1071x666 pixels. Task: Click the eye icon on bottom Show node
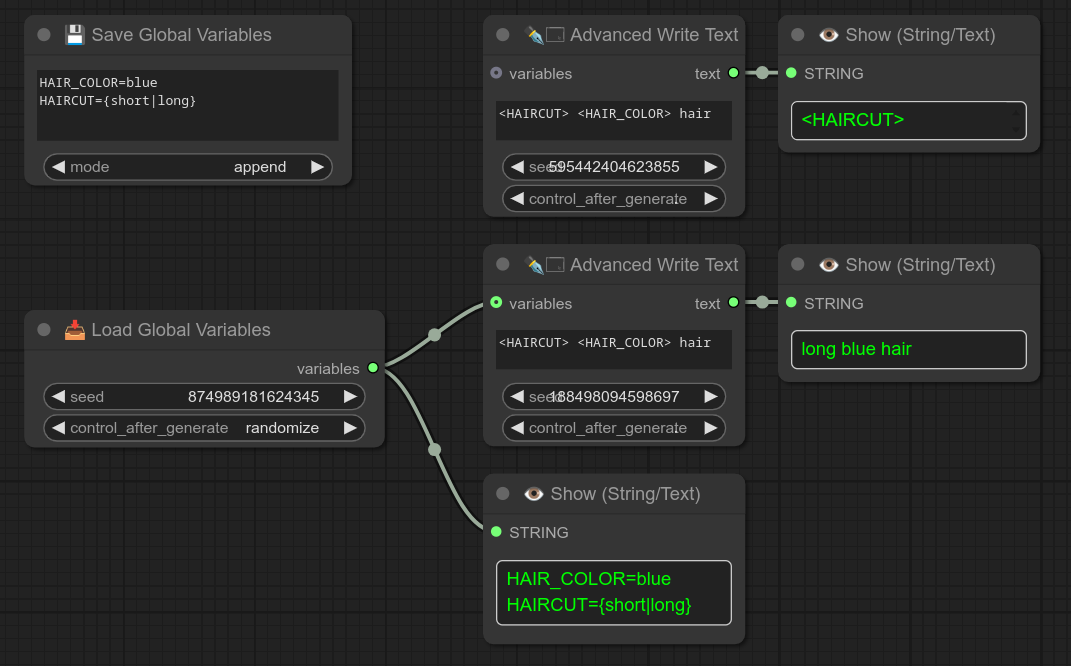(x=534, y=494)
